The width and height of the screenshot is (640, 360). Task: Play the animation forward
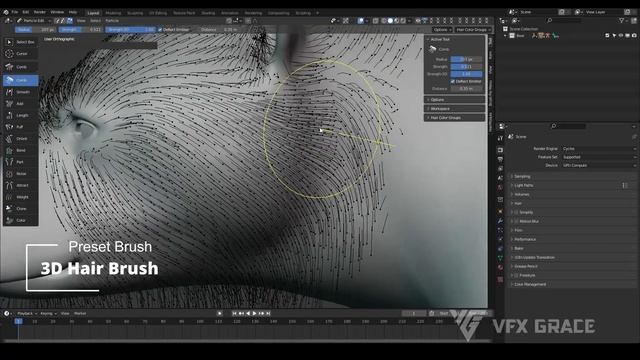pos(255,313)
